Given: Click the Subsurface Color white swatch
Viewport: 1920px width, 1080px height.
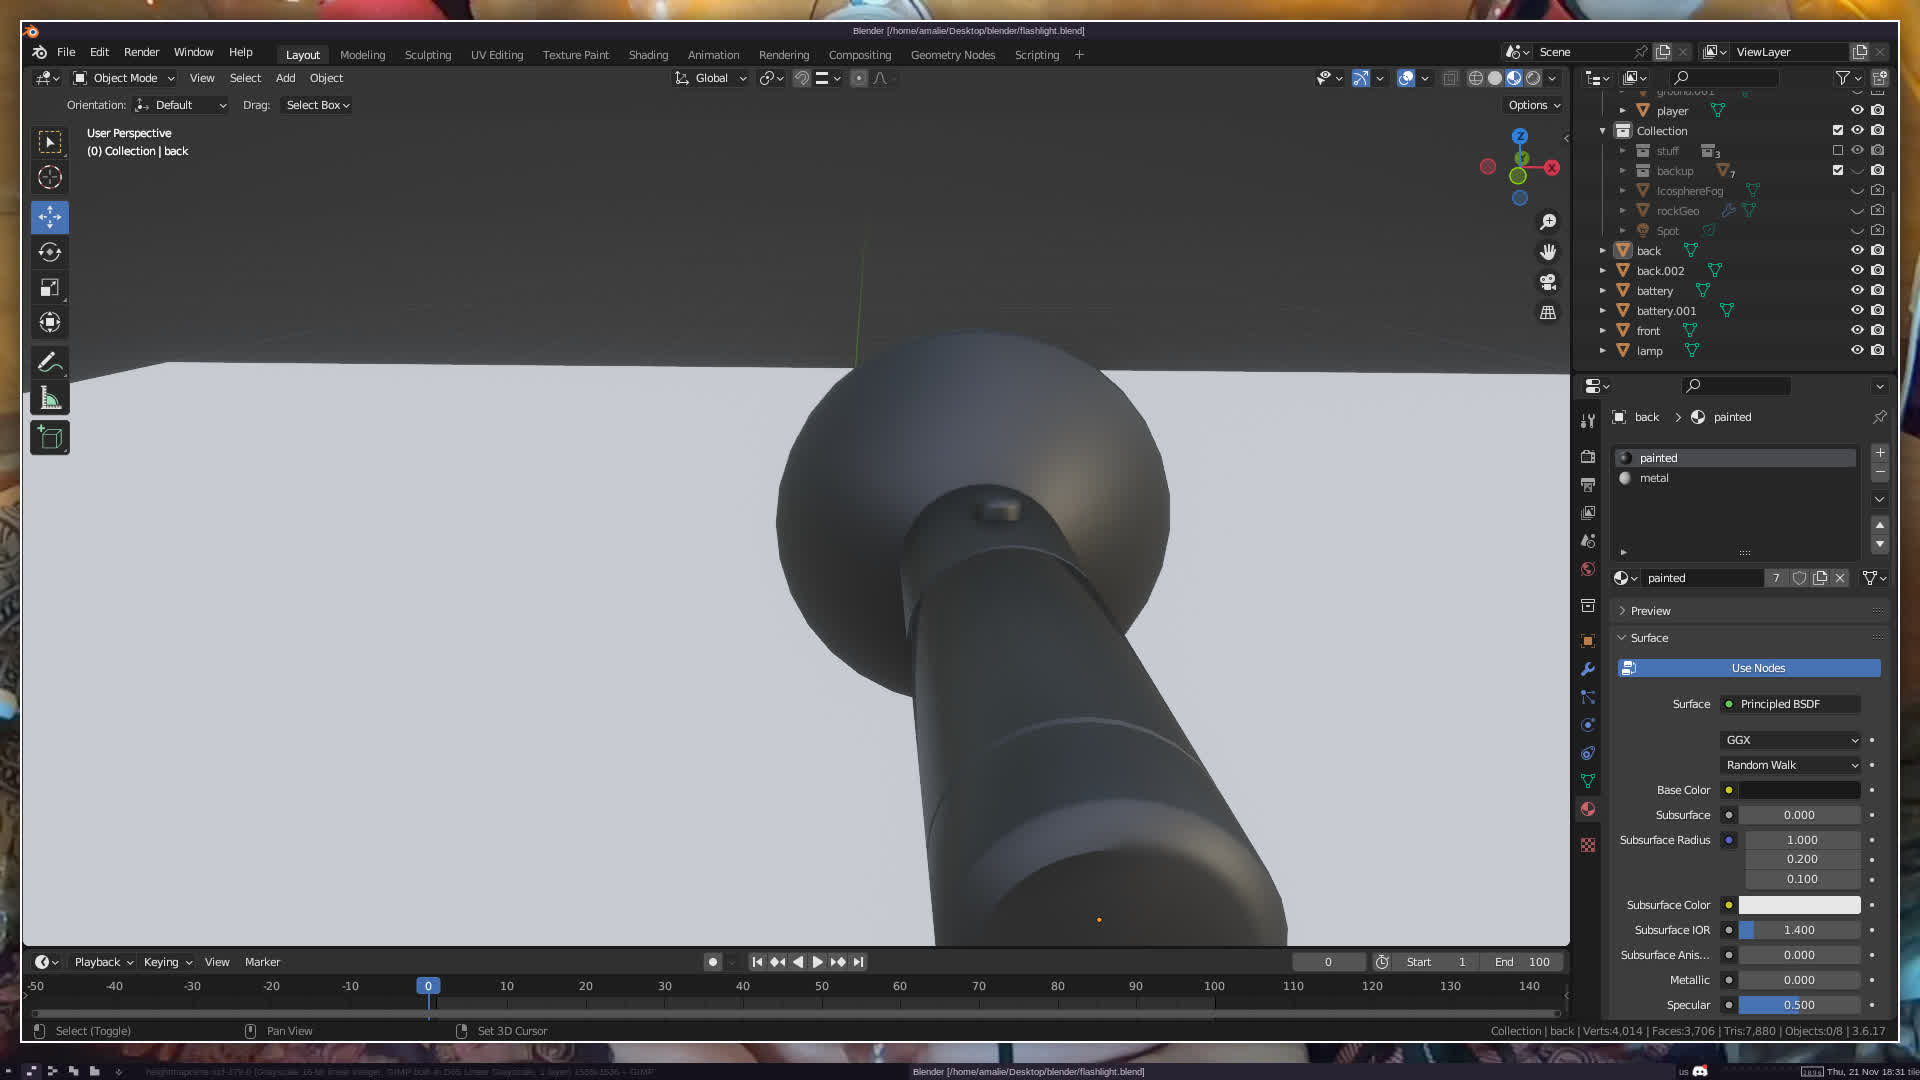Looking at the screenshot, I should coord(1799,905).
